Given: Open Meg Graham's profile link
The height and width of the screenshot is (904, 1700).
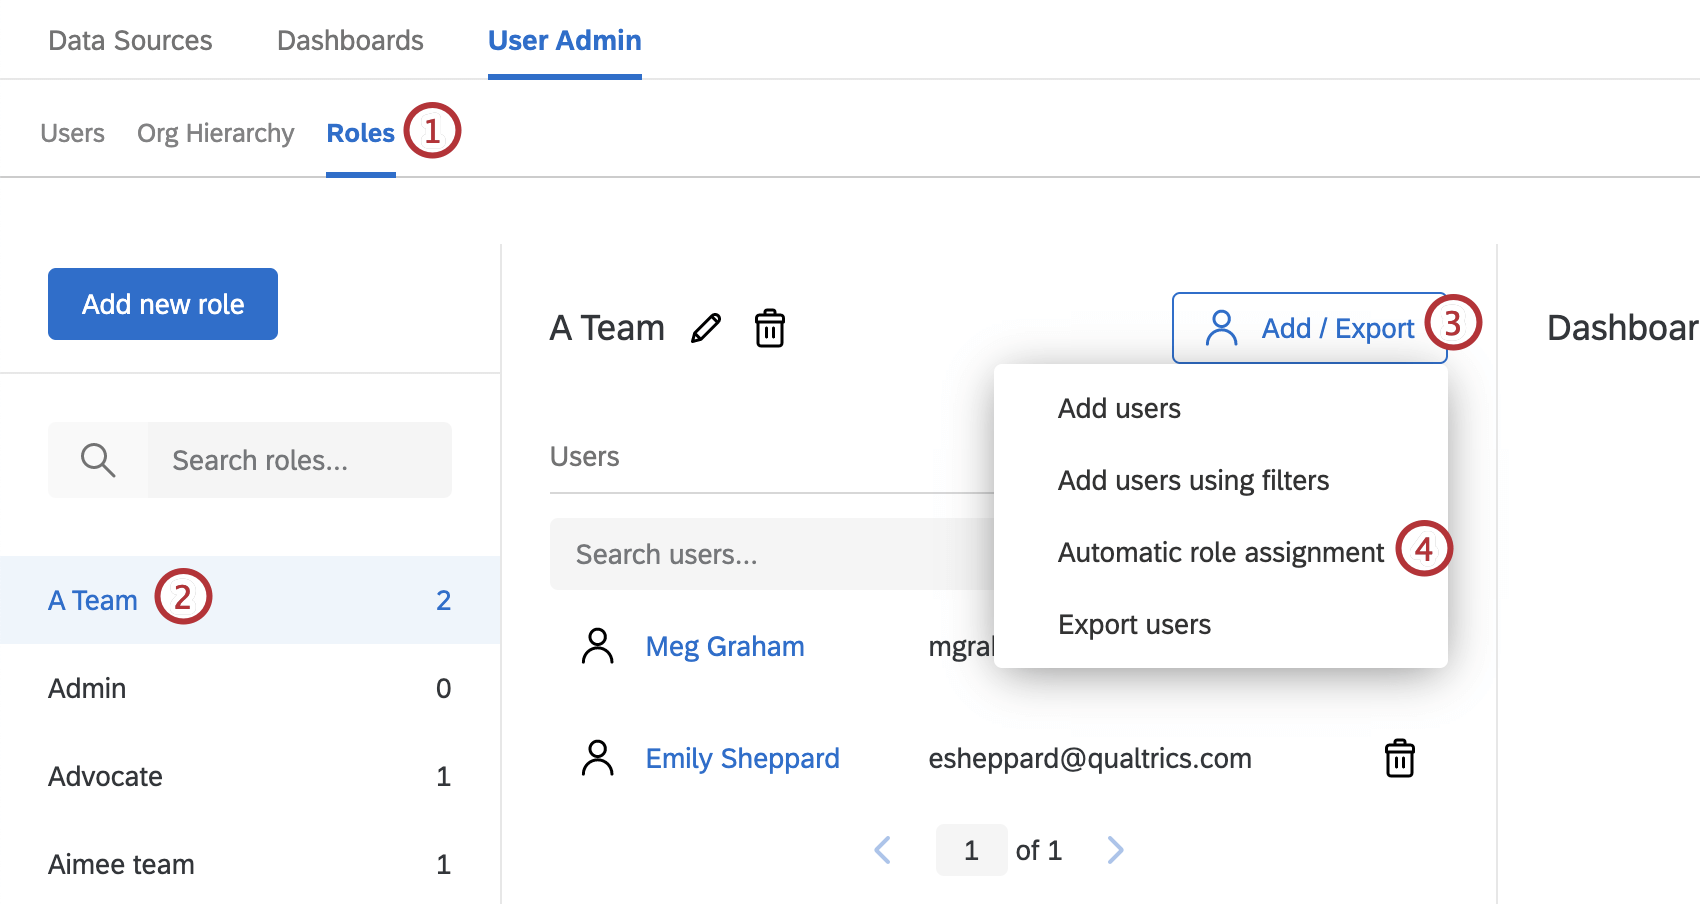Looking at the screenshot, I should pos(725,646).
